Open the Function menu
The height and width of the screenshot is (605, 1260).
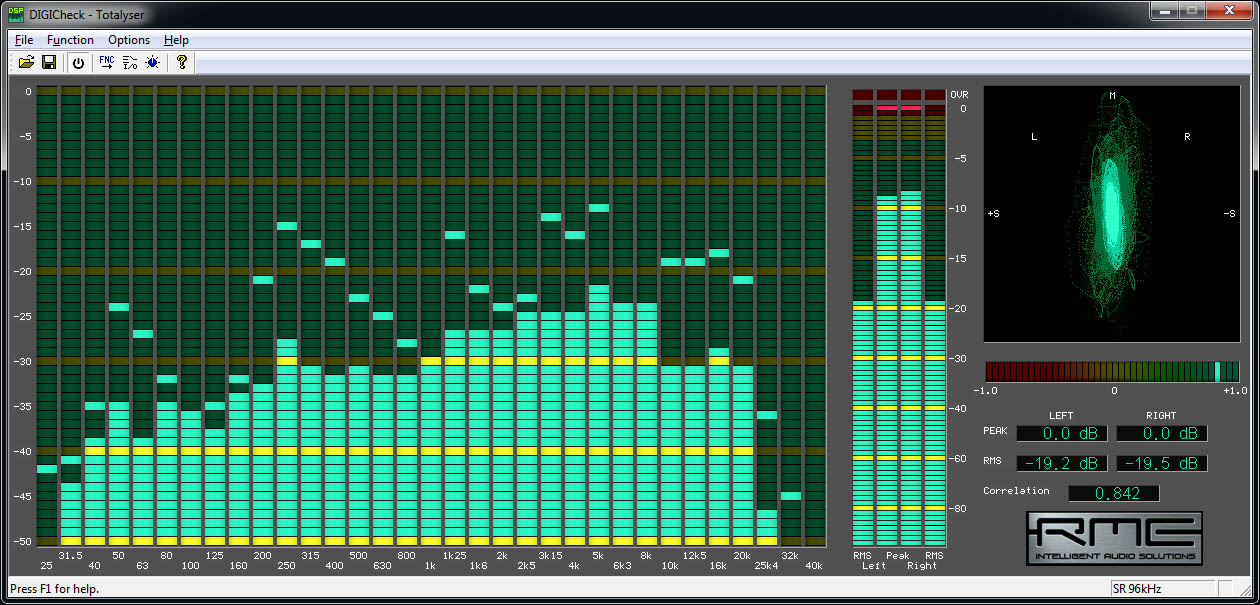click(70, 40)
